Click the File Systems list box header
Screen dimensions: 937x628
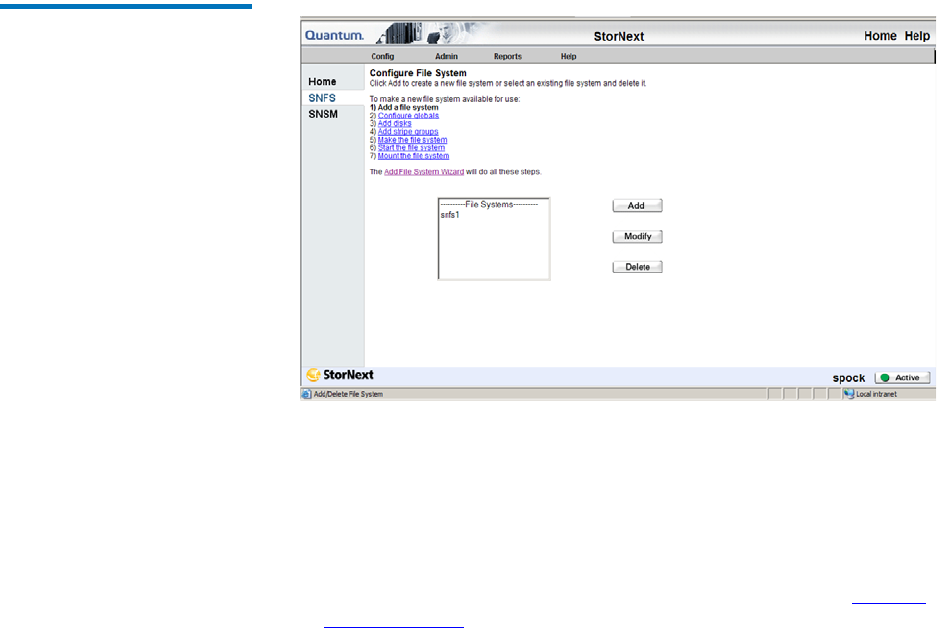click(x=489, y=204)
